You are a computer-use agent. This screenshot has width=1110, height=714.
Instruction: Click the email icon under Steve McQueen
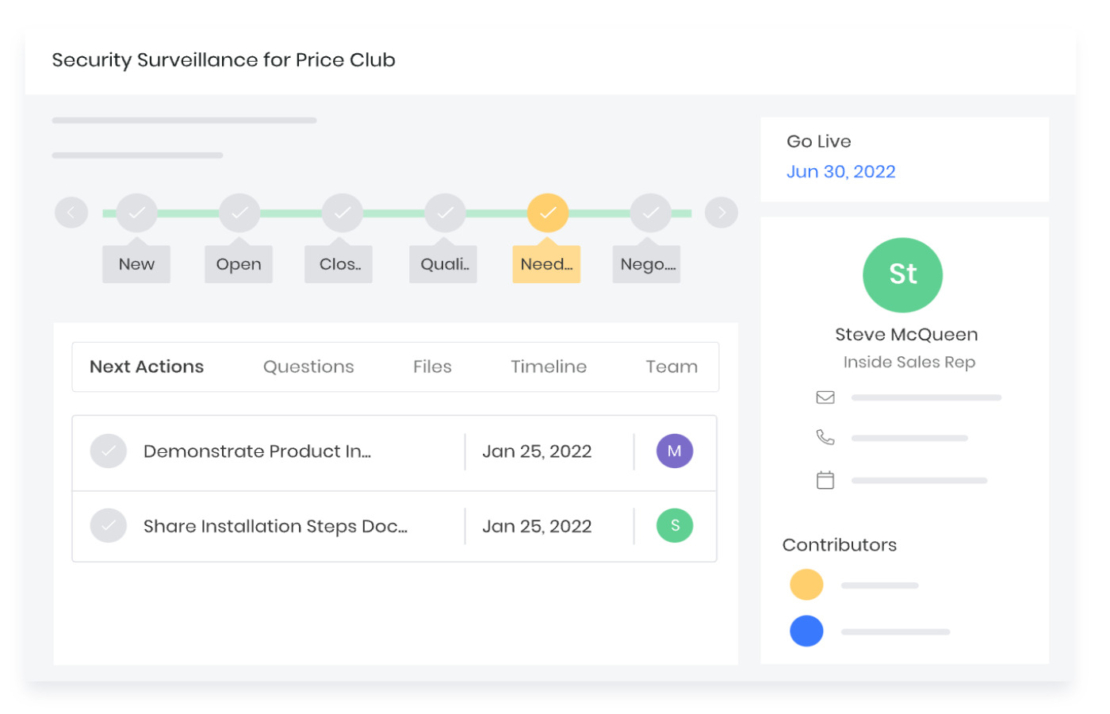click(825, 397)
